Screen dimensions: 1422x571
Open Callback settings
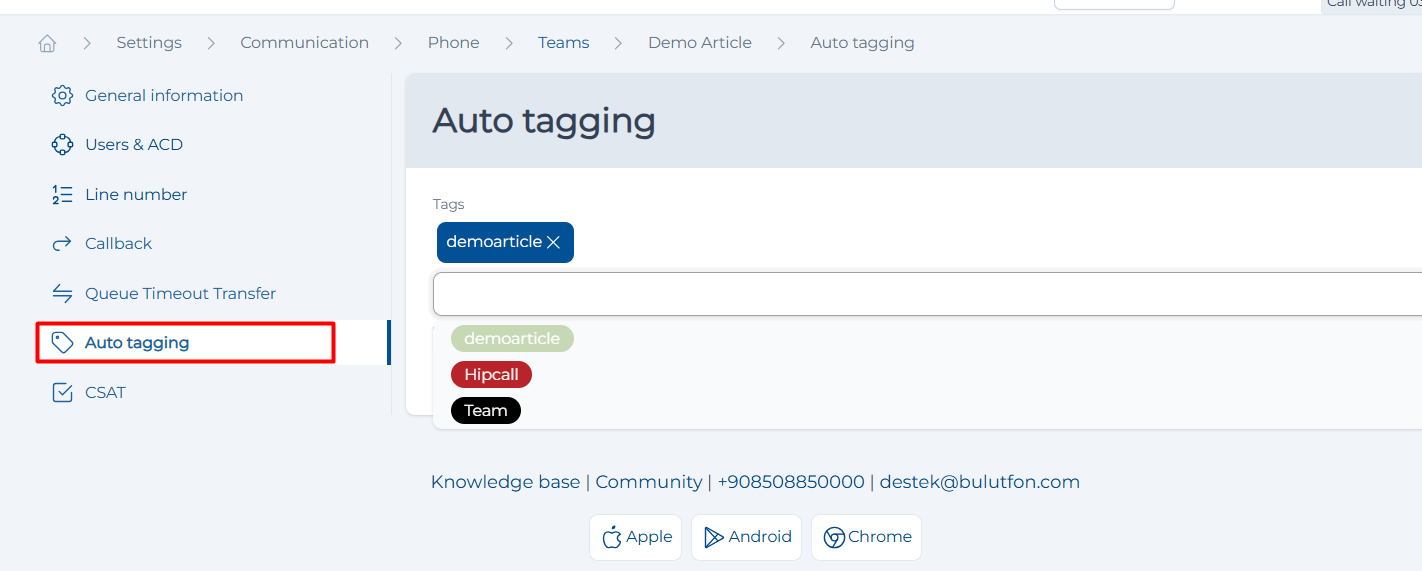coord(119,244)
